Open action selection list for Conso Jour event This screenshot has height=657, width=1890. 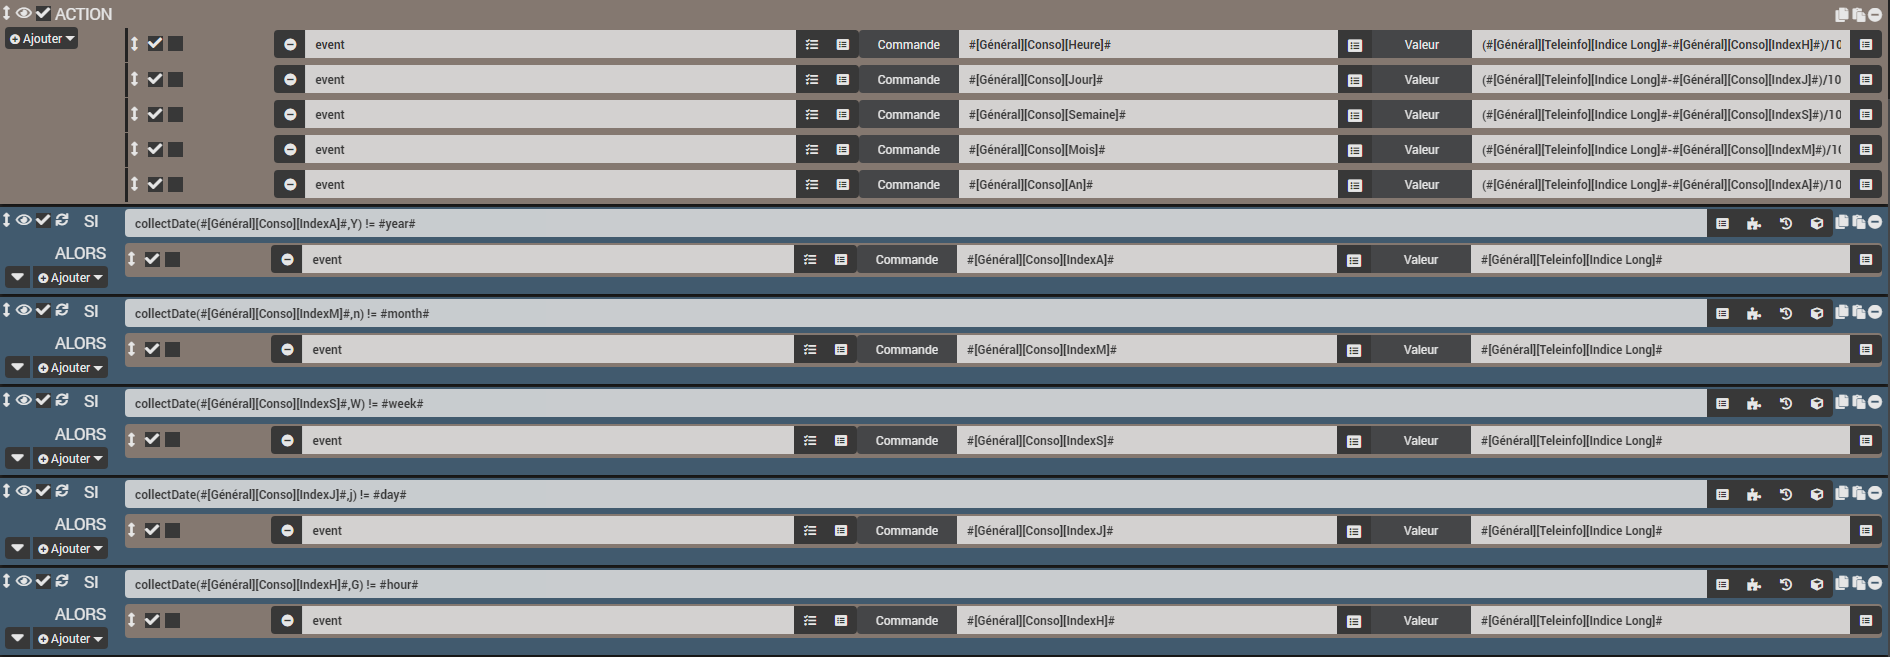click(x=812, y=79)
